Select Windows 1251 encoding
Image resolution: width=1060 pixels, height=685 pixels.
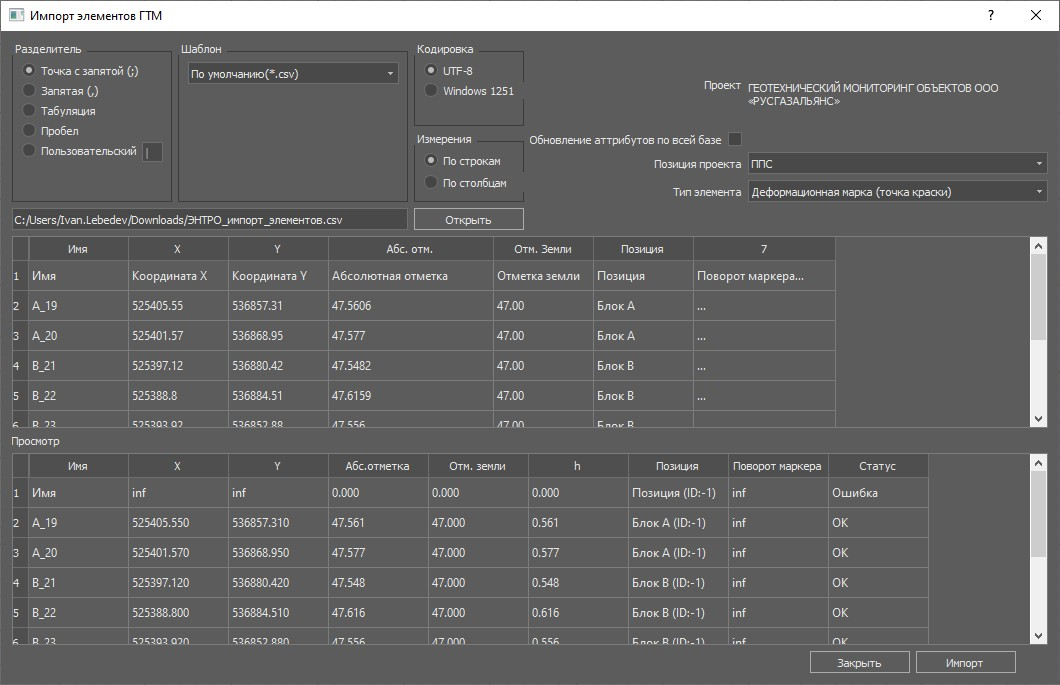pos(432,91)
